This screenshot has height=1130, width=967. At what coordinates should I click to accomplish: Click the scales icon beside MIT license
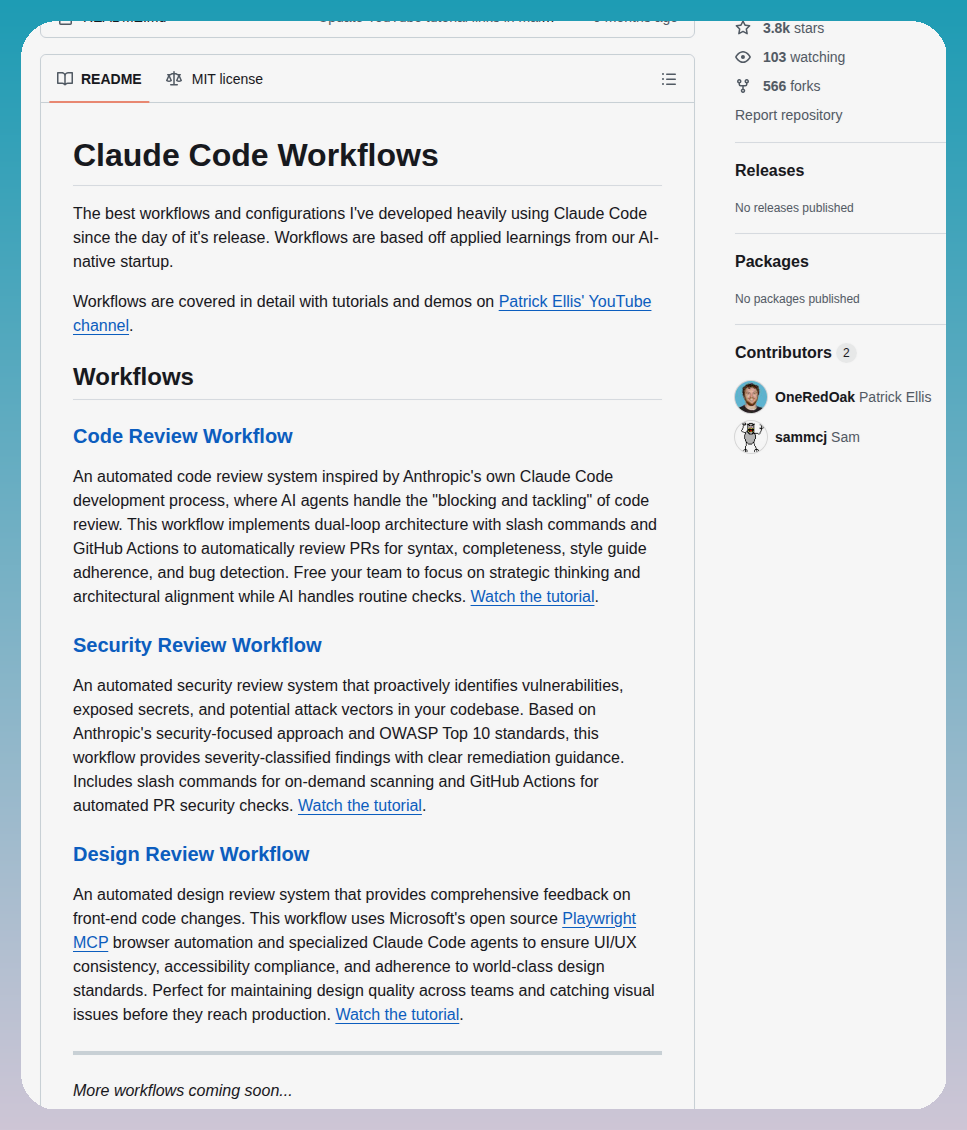click(x=174, y=79)
